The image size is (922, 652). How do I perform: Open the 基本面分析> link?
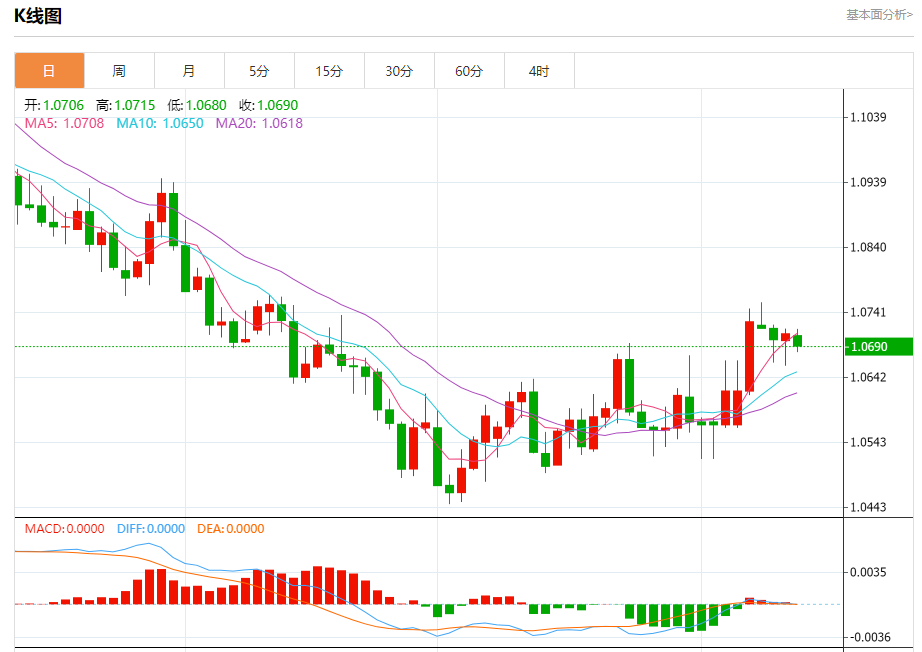pos(879,15)
